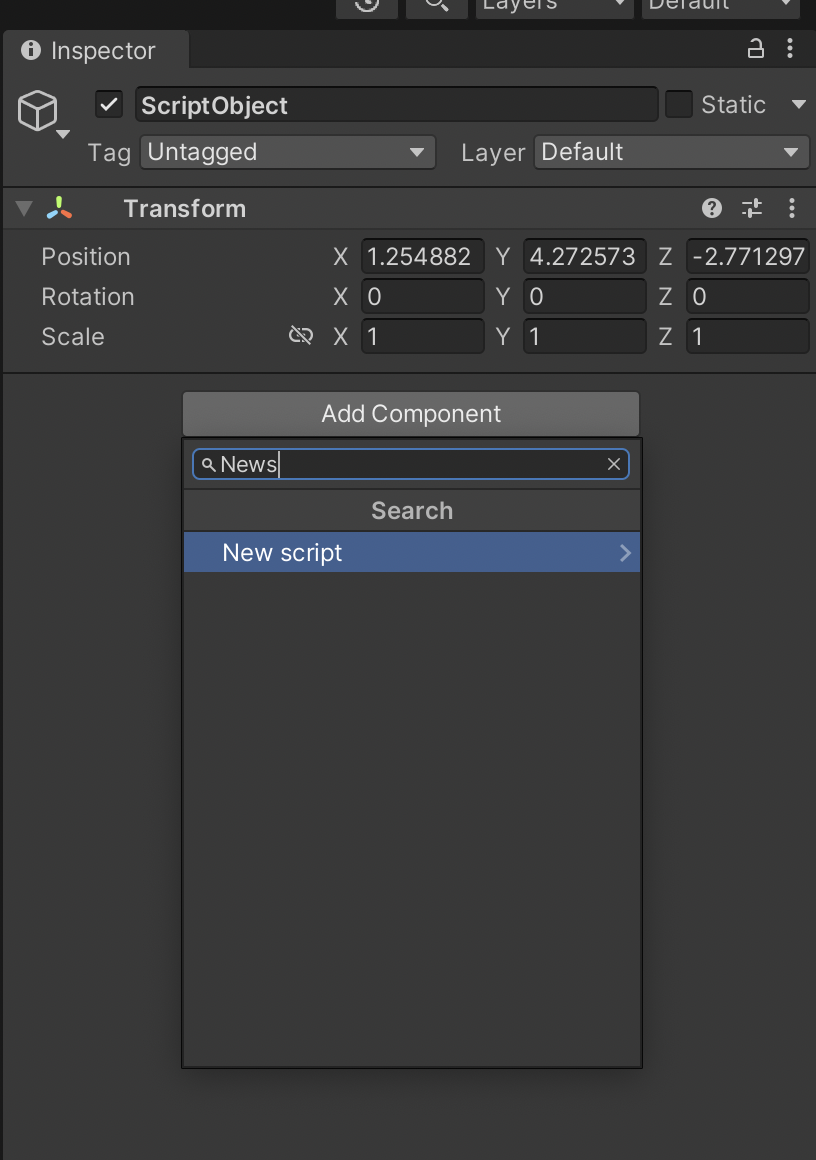Viewport: 816px width, 1160px height.
Task: Enable the Static checkbox
Action: click(x=679, y=105)
